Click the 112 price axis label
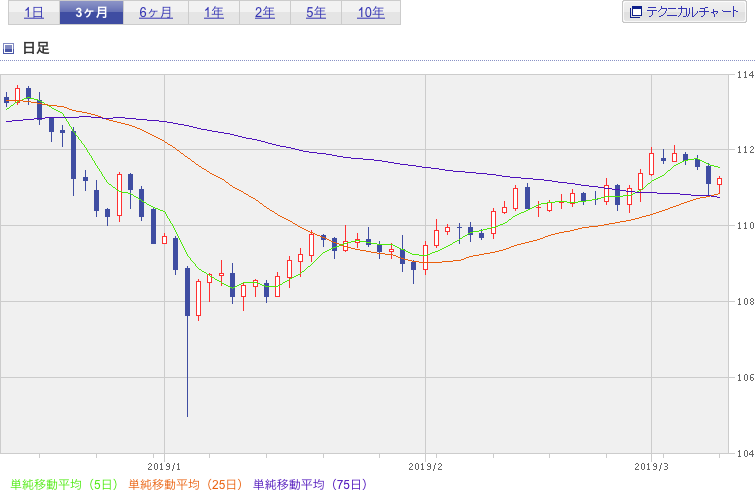This screenshot has height=493, width=755. click(745, 150)
